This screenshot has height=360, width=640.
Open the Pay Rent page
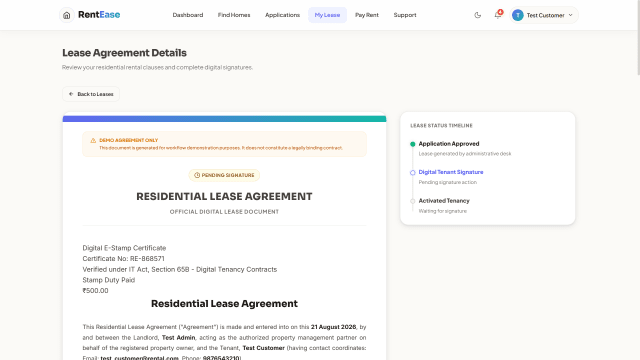click(367, 15)
